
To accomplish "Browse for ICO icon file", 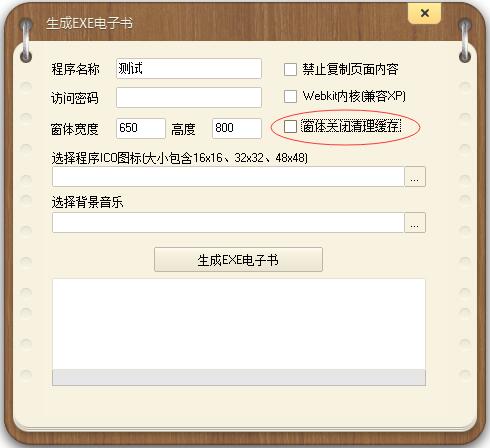I will [415, 177].
